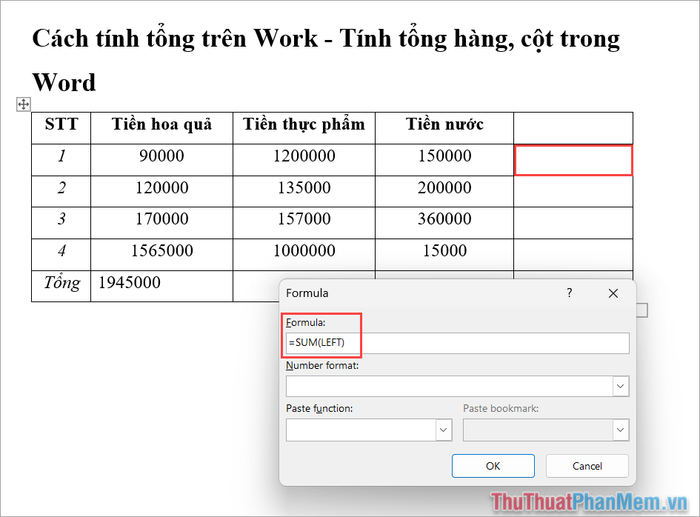Click the Tiền nước header
The width and height of the screenshot is (700, 517).
tap(445, 128)
